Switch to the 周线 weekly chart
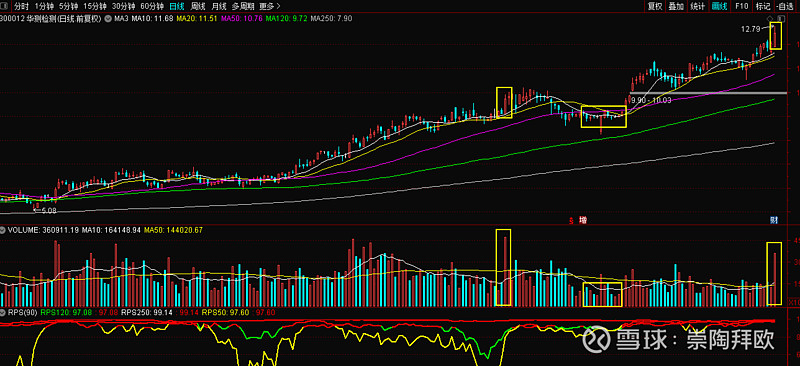 point(198,6)
